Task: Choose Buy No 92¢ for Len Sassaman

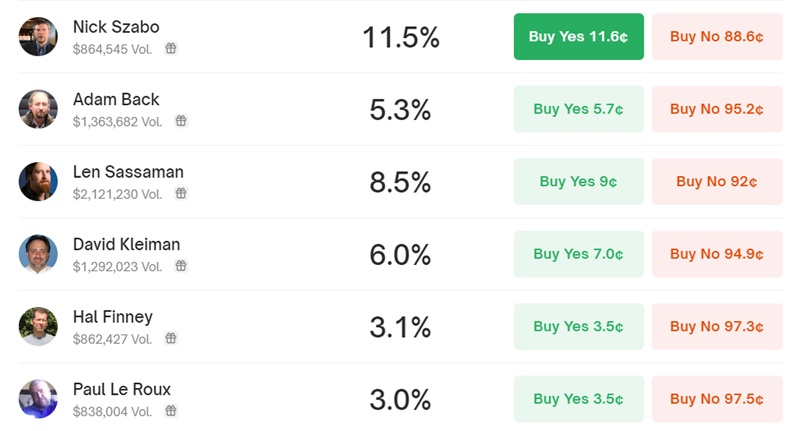Action: tap(717, 182)
